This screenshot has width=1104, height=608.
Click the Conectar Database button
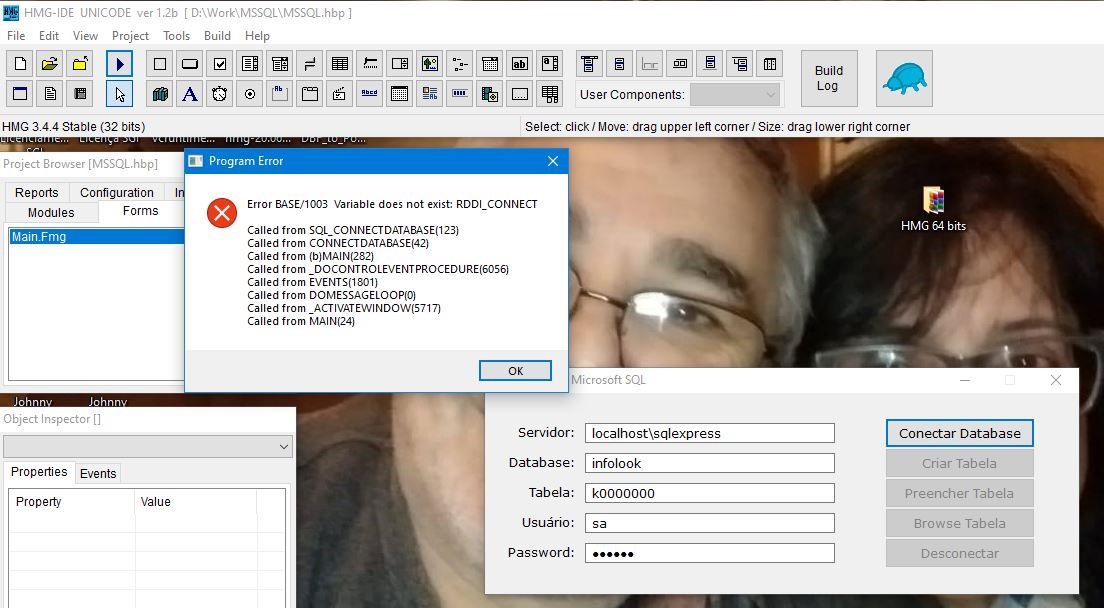[x=960, y=433]
